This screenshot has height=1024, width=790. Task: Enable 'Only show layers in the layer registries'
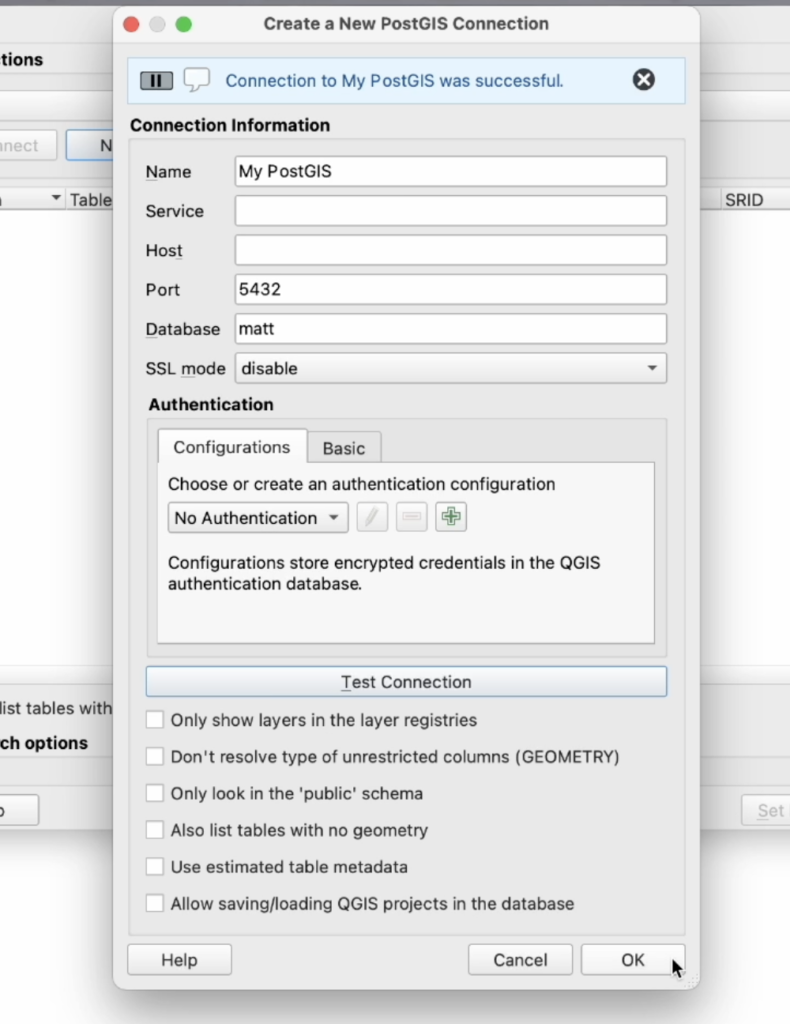point(155,720)
